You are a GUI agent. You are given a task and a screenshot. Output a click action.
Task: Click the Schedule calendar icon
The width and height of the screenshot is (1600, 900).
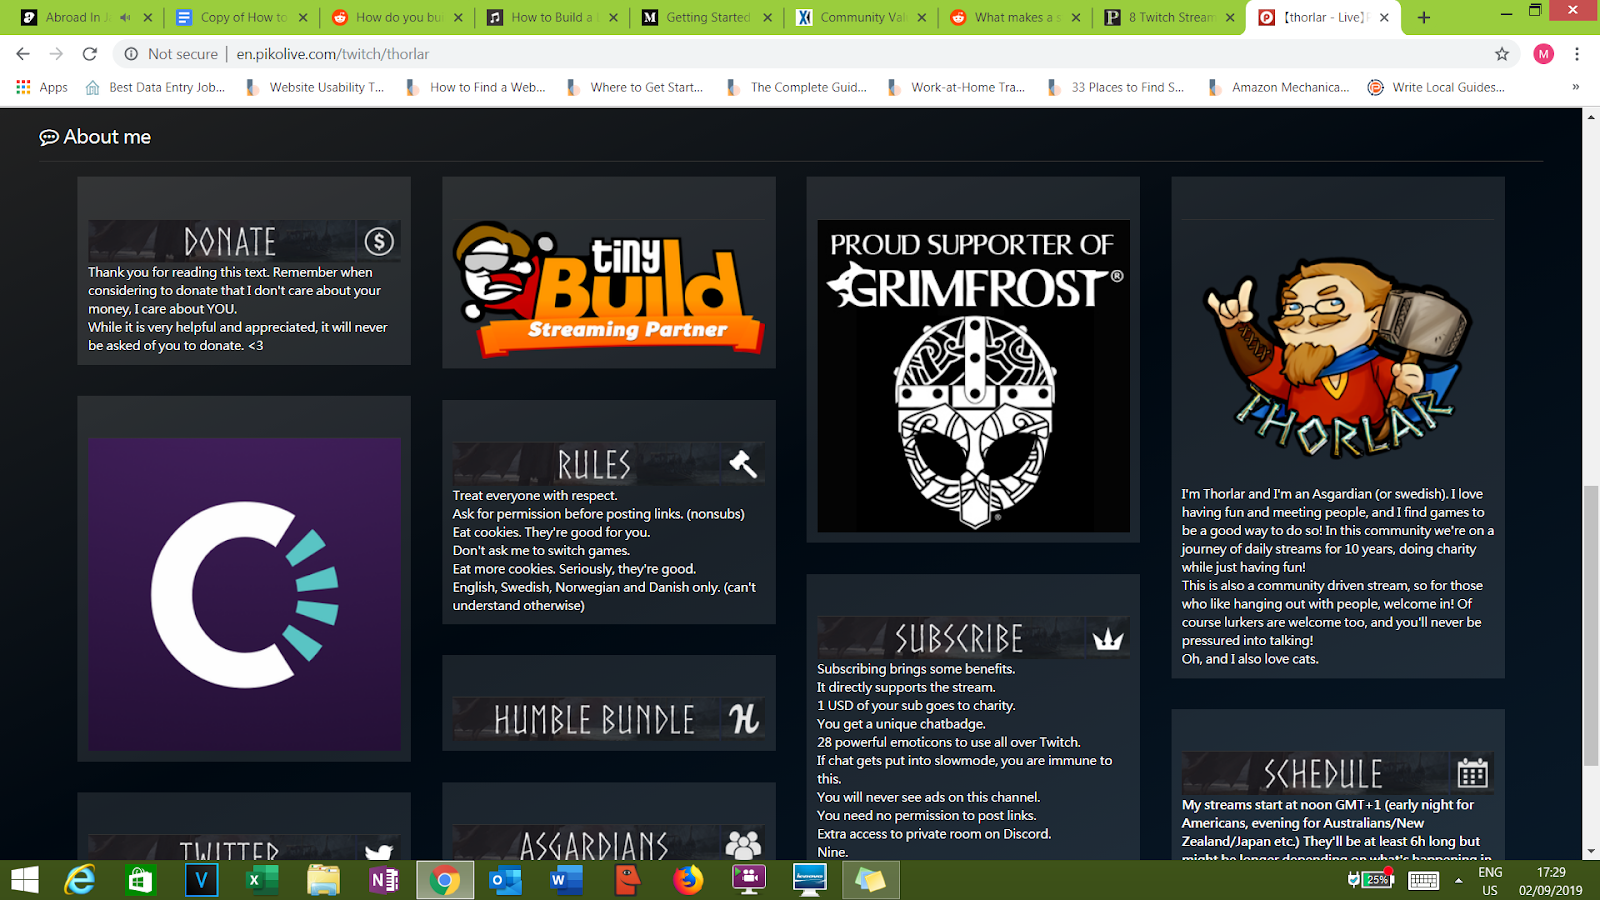(x=1472, y=773)
